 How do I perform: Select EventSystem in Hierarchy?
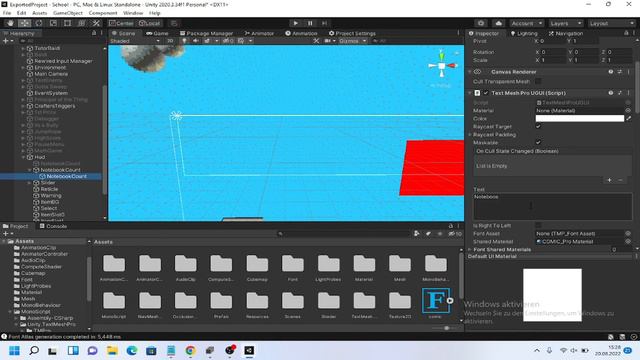coord(51,93)
